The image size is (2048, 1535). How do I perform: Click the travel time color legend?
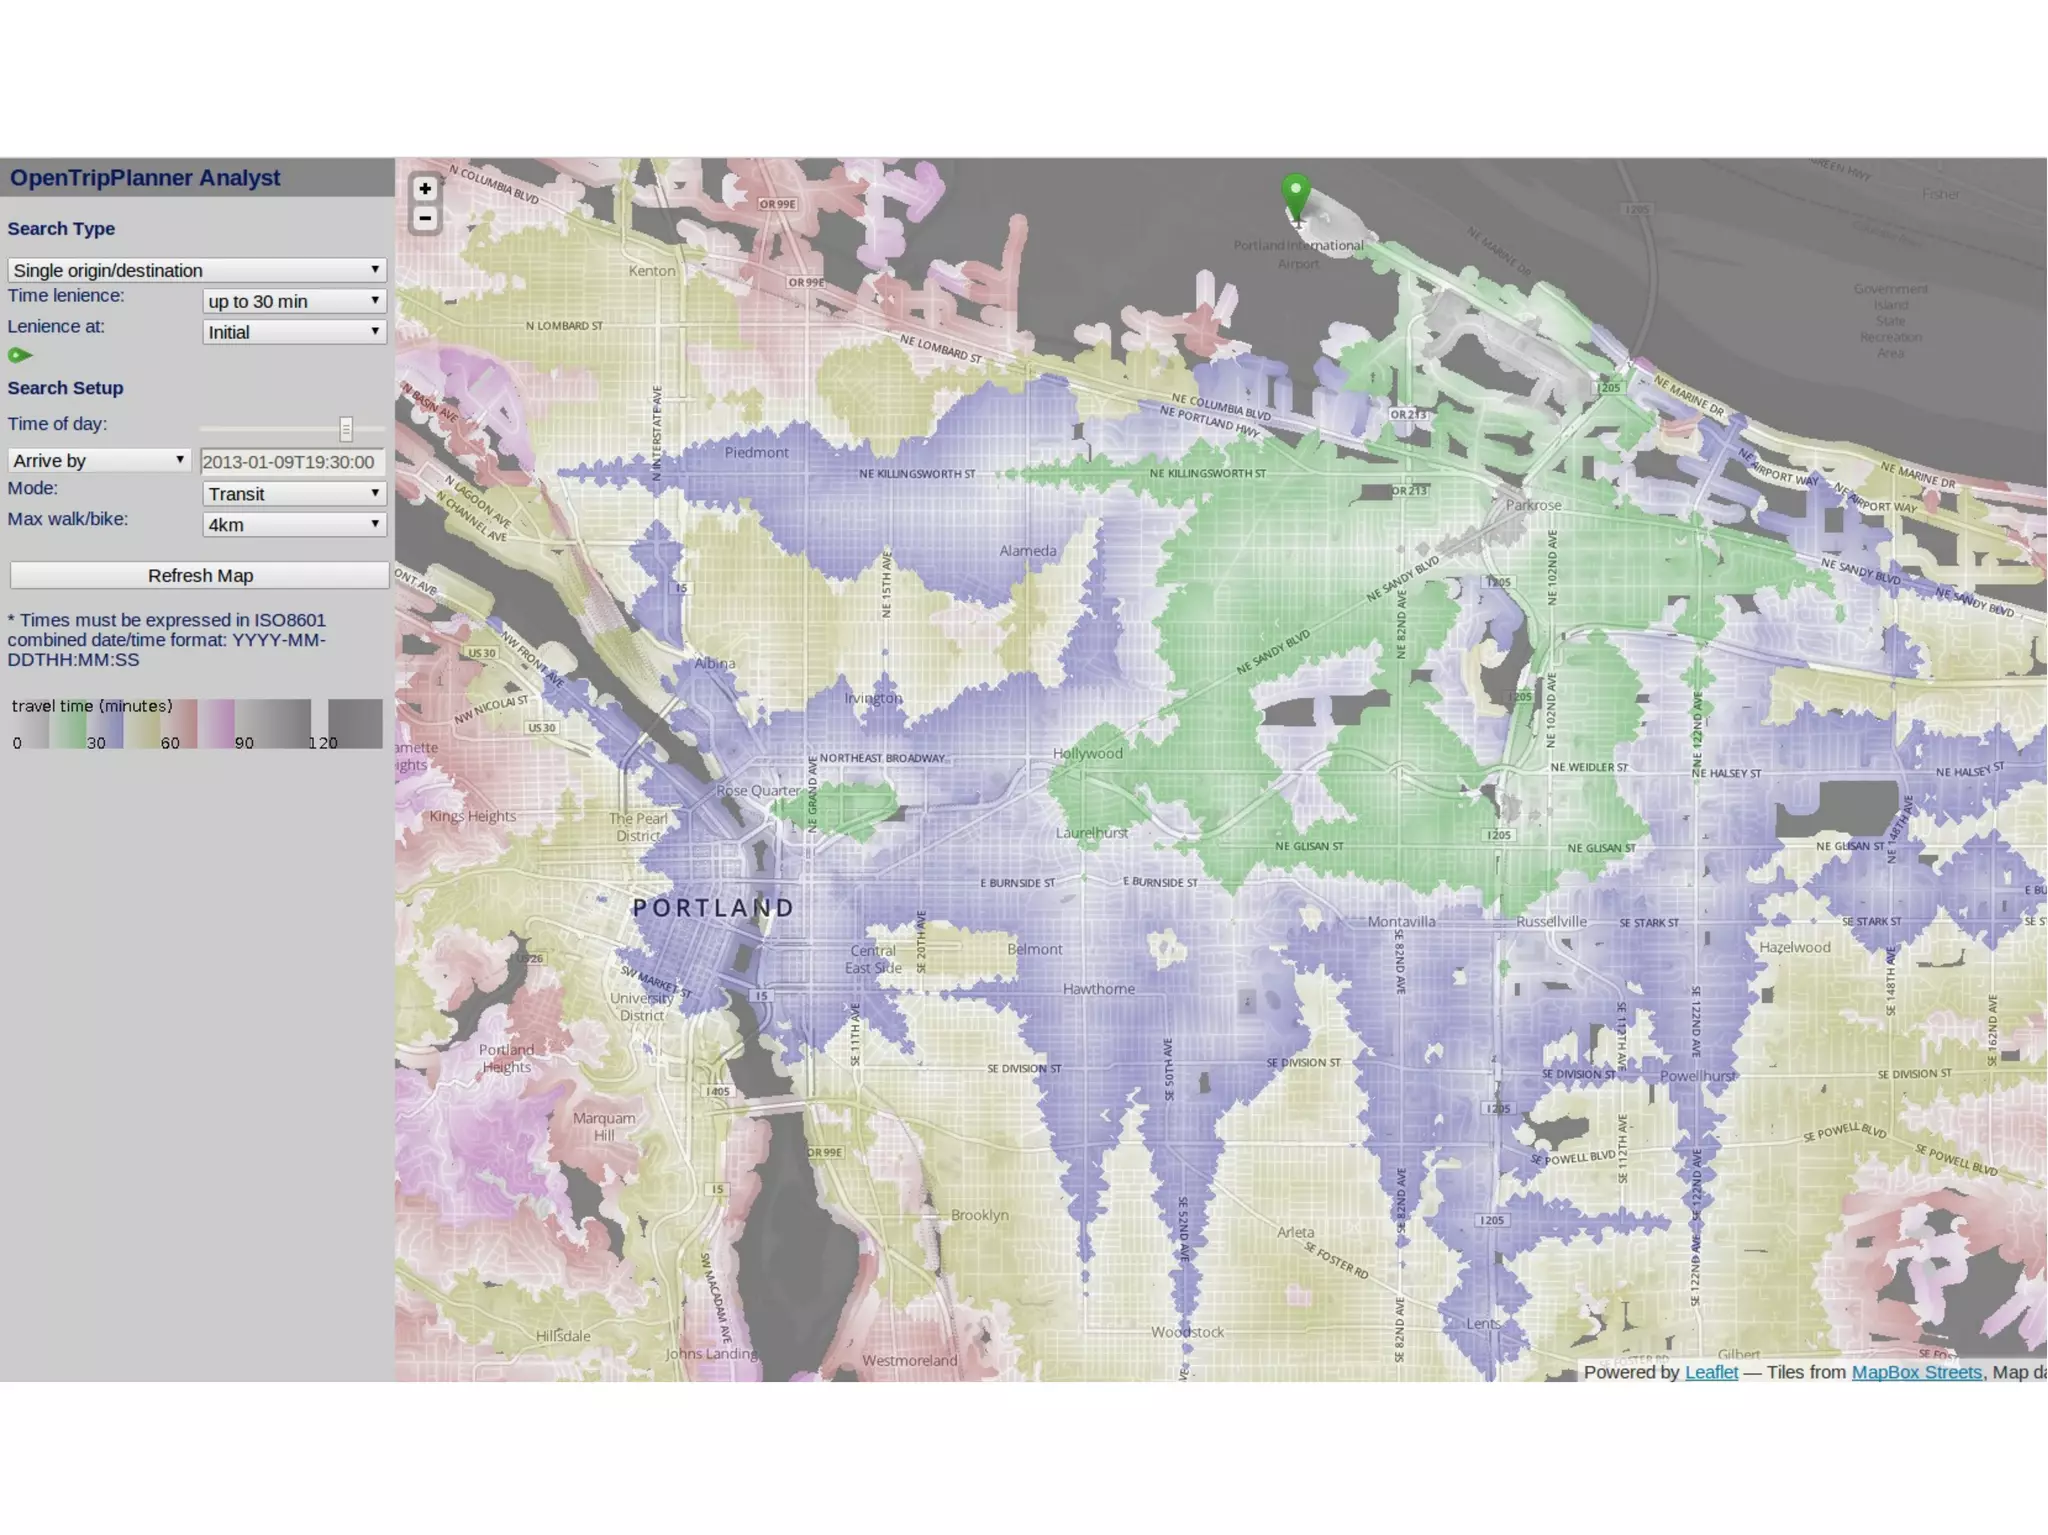tap(196, 724)
